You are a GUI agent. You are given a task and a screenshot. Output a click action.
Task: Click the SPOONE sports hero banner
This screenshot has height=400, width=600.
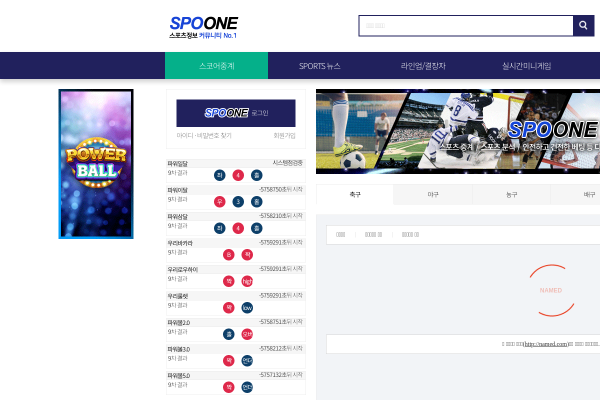point(458,131)
